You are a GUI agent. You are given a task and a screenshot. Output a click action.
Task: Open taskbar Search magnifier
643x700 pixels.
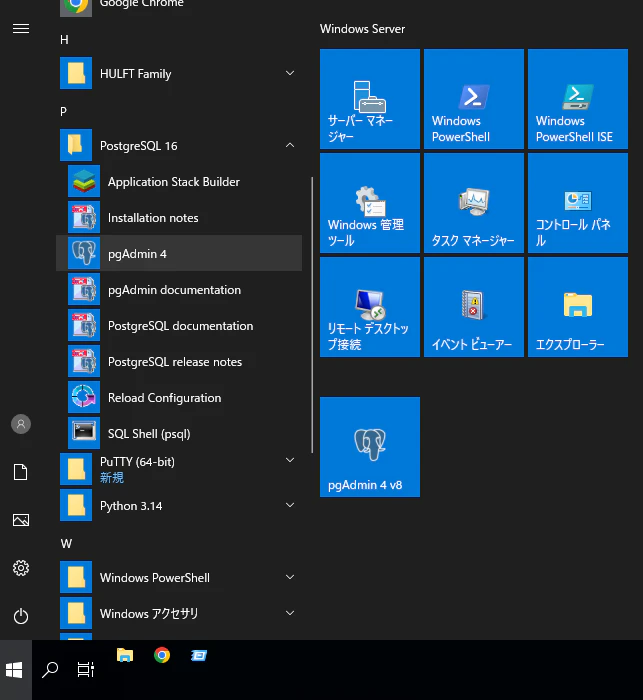point(50,670)
